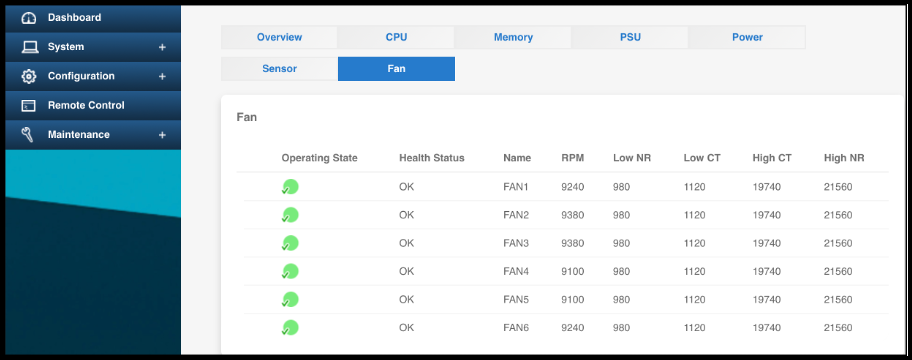Select the FAN3 name cell
Screen dimensions: 912x360
pos(516,243)
